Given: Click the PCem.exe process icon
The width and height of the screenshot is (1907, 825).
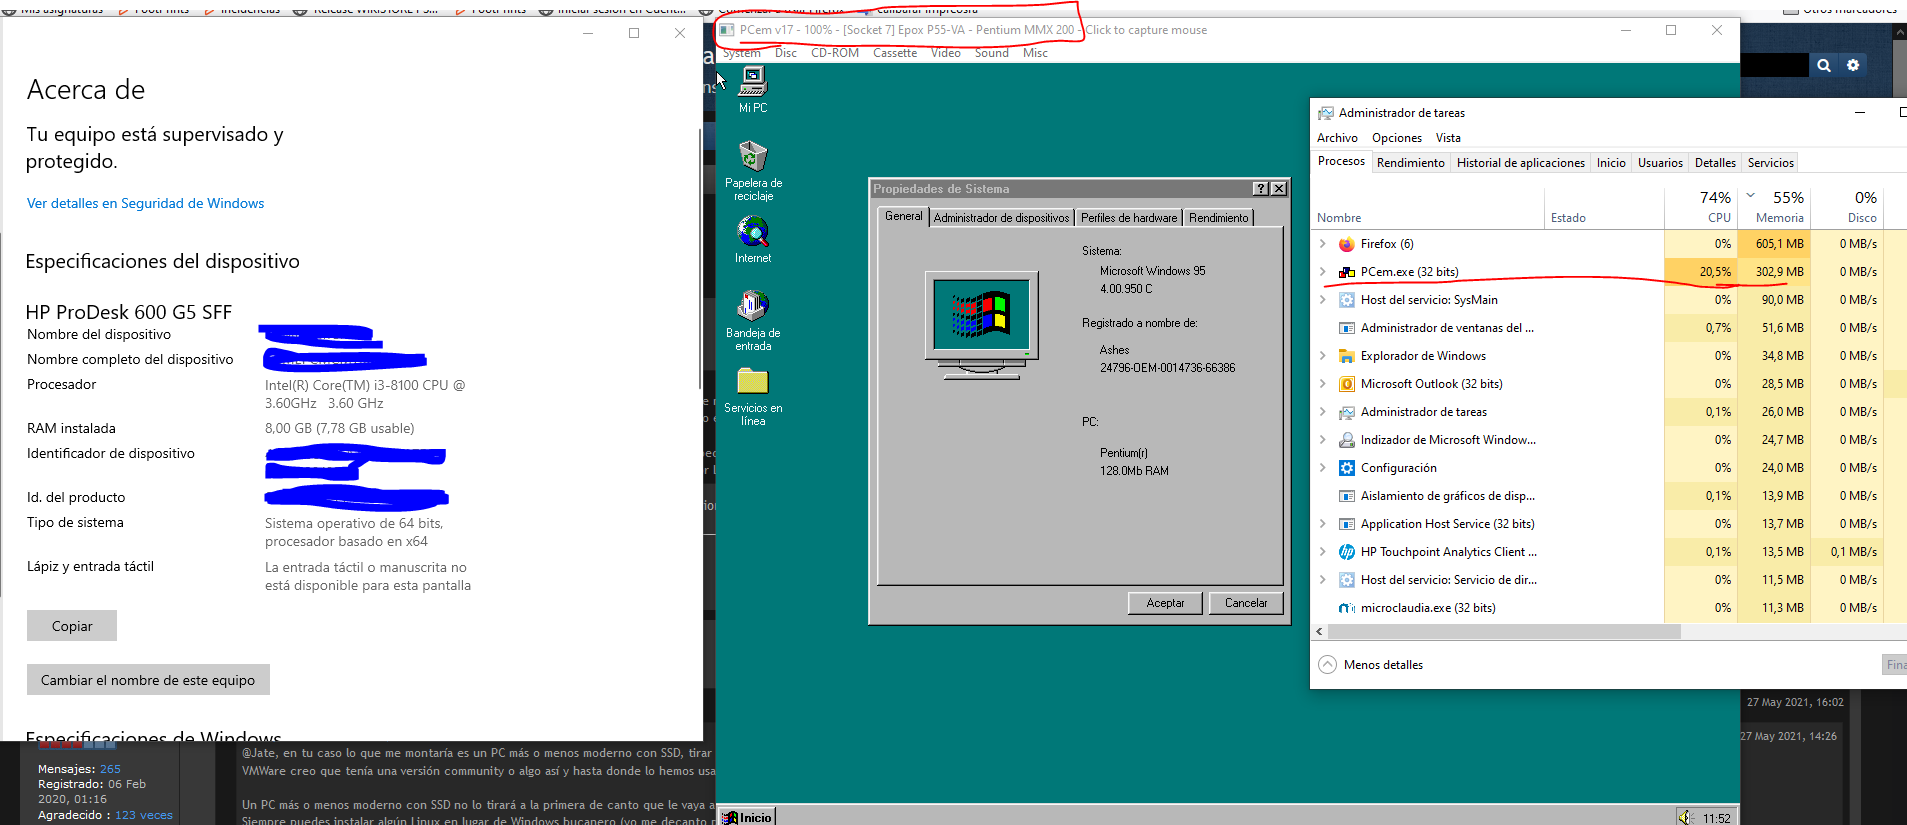Looking at the screenshot, I should (1347, 272).
